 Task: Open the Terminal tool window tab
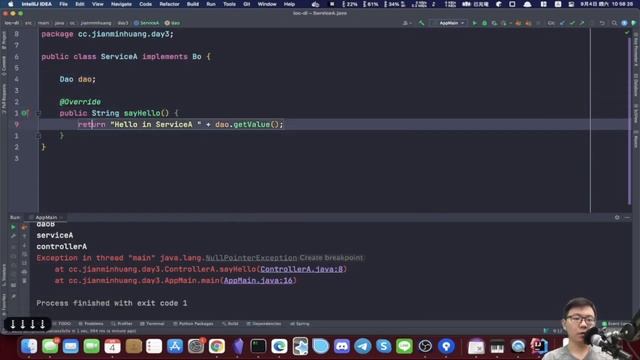[152, 324]
